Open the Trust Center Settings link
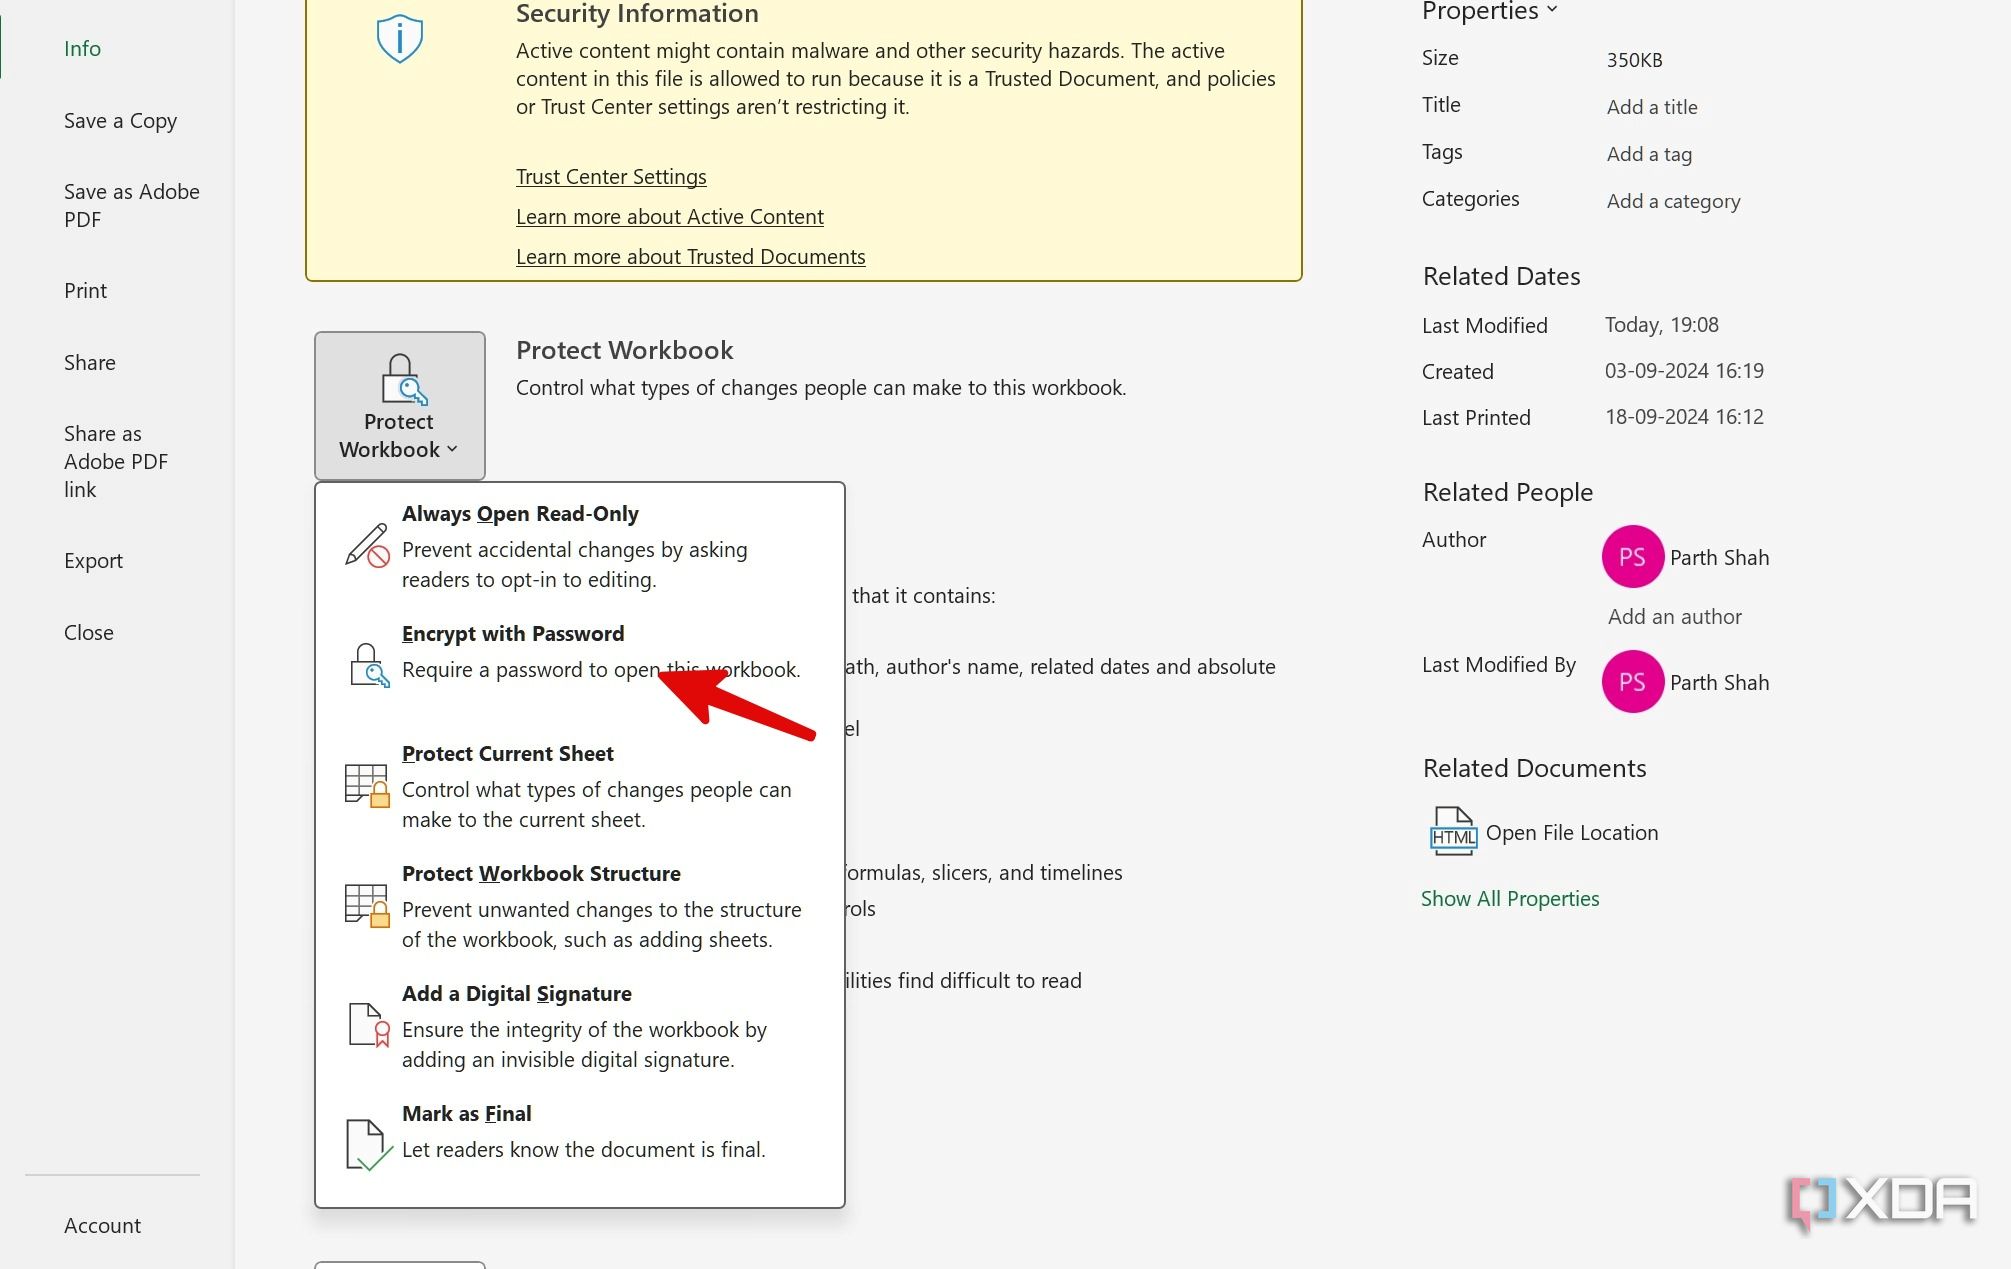The image size is (2011, 1269). tap(611, 177)
